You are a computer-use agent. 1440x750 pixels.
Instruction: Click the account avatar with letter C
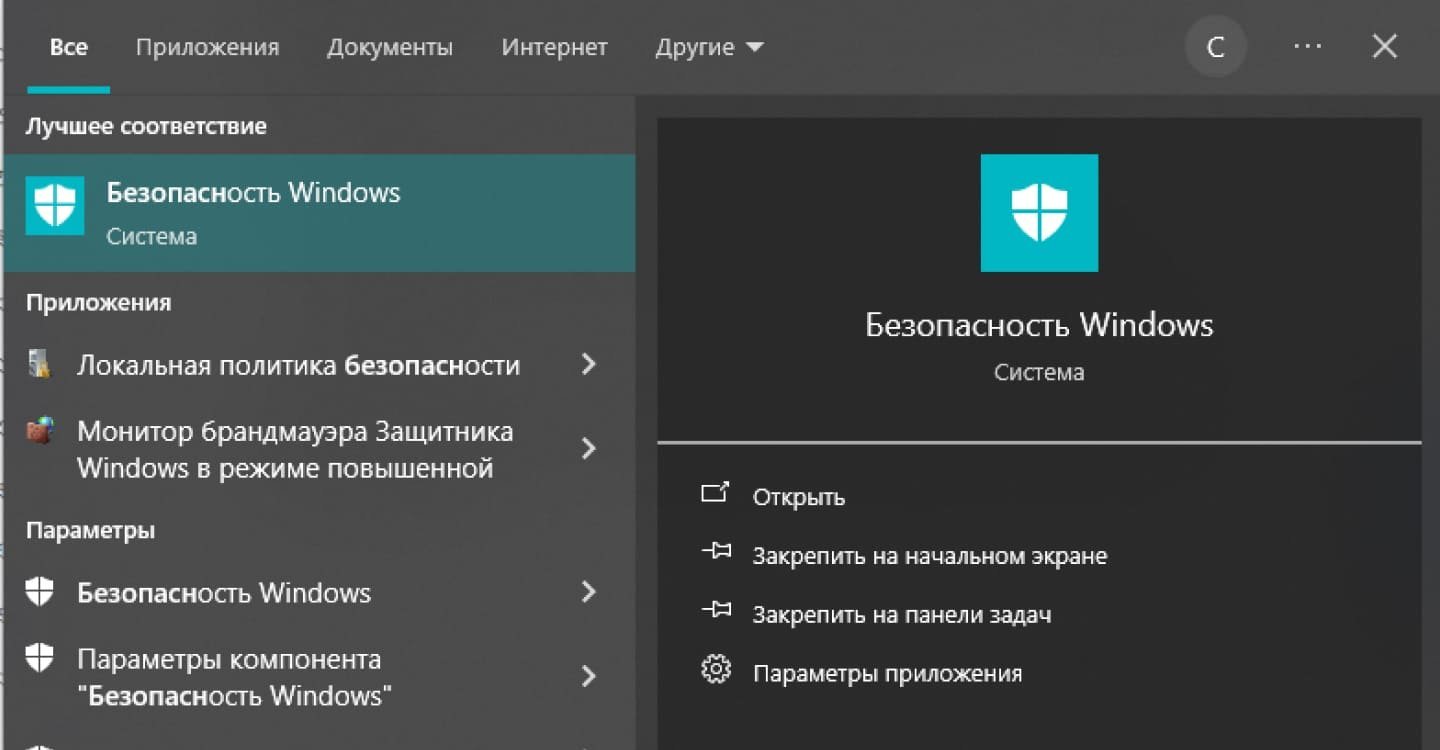coord(1216,47)
